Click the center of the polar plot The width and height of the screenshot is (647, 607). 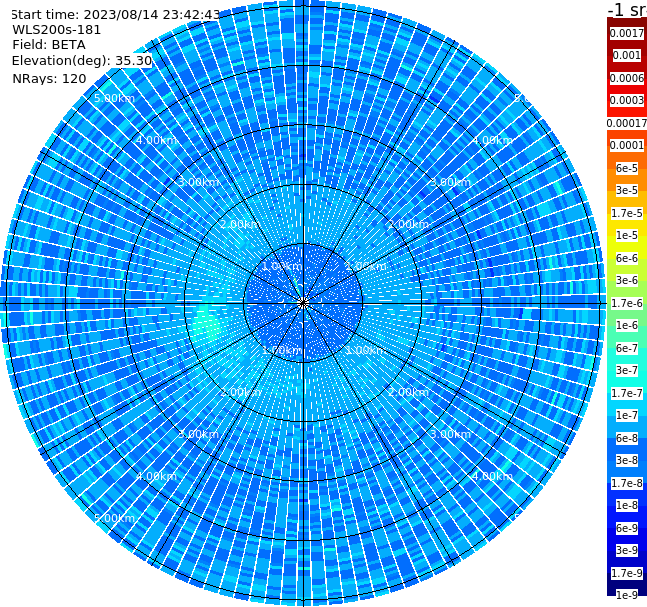(x=303, y=303)
